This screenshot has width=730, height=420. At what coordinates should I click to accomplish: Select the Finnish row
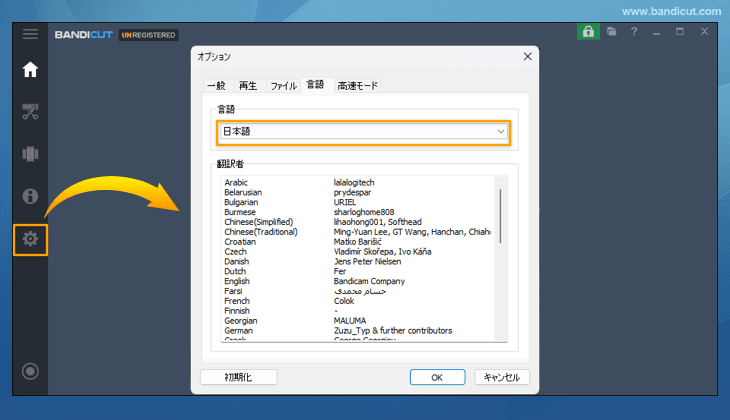pos(357,311)
